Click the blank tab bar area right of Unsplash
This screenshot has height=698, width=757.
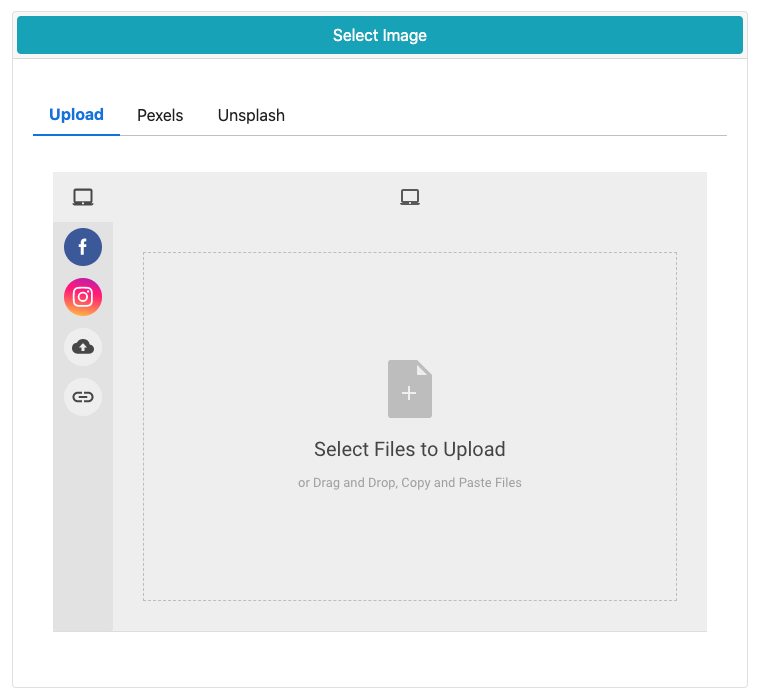pyautogui.click(x=500, y=116)
